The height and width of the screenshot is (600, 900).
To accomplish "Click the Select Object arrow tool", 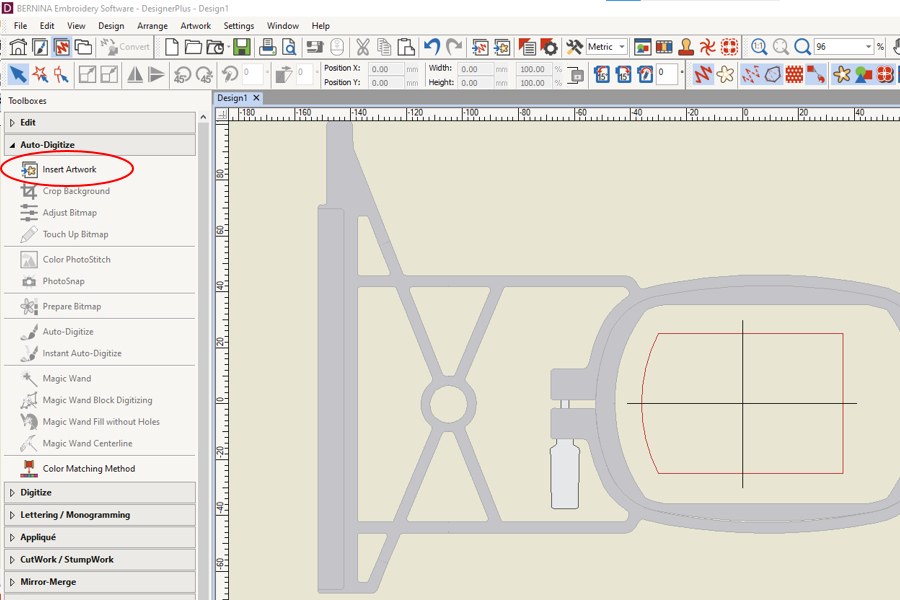I will (18, 75).
